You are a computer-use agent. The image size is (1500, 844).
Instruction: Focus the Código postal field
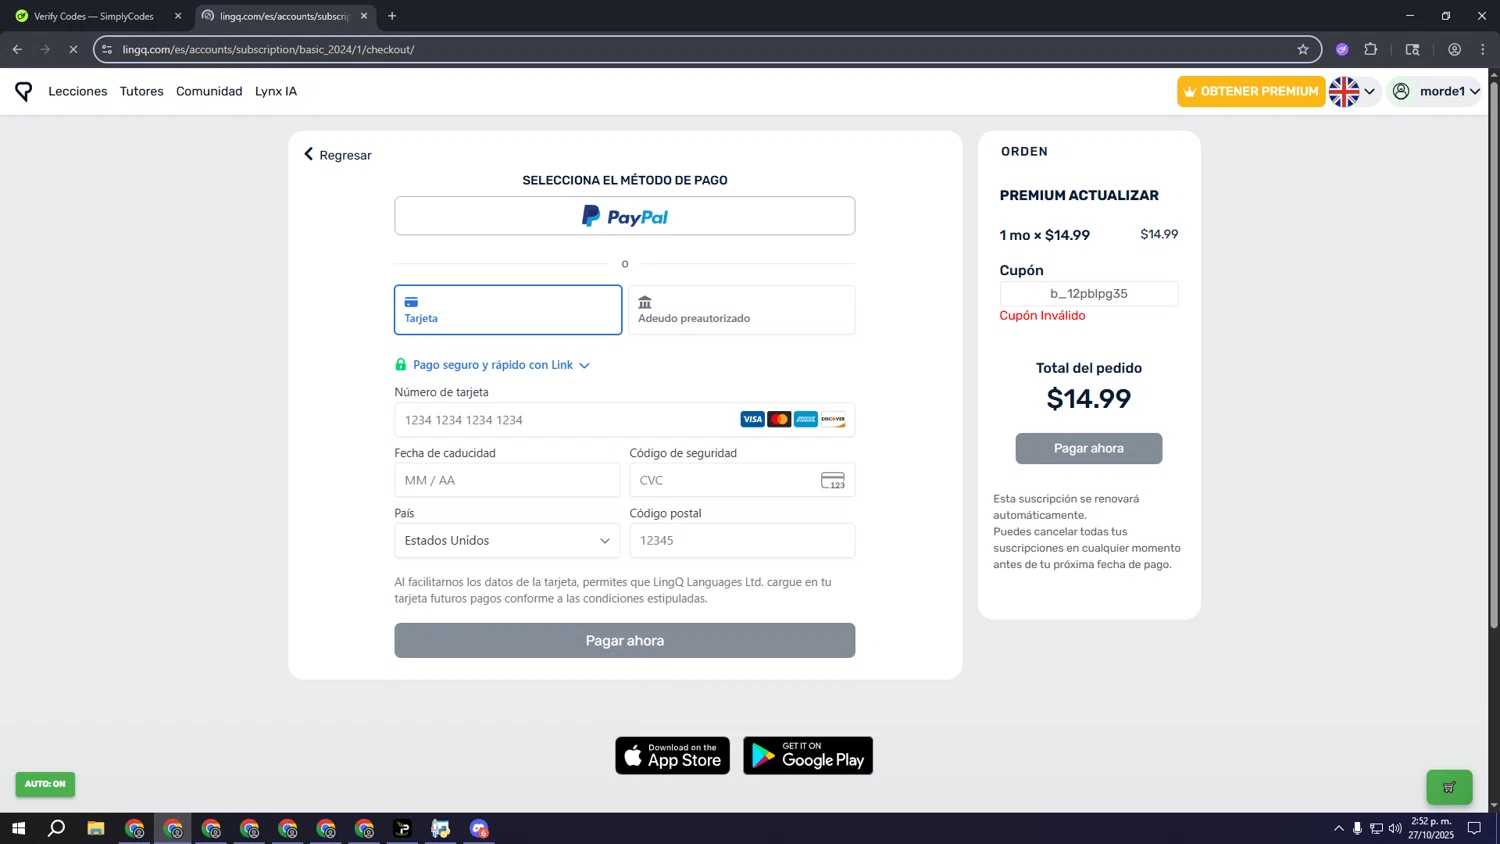(742, 540)
